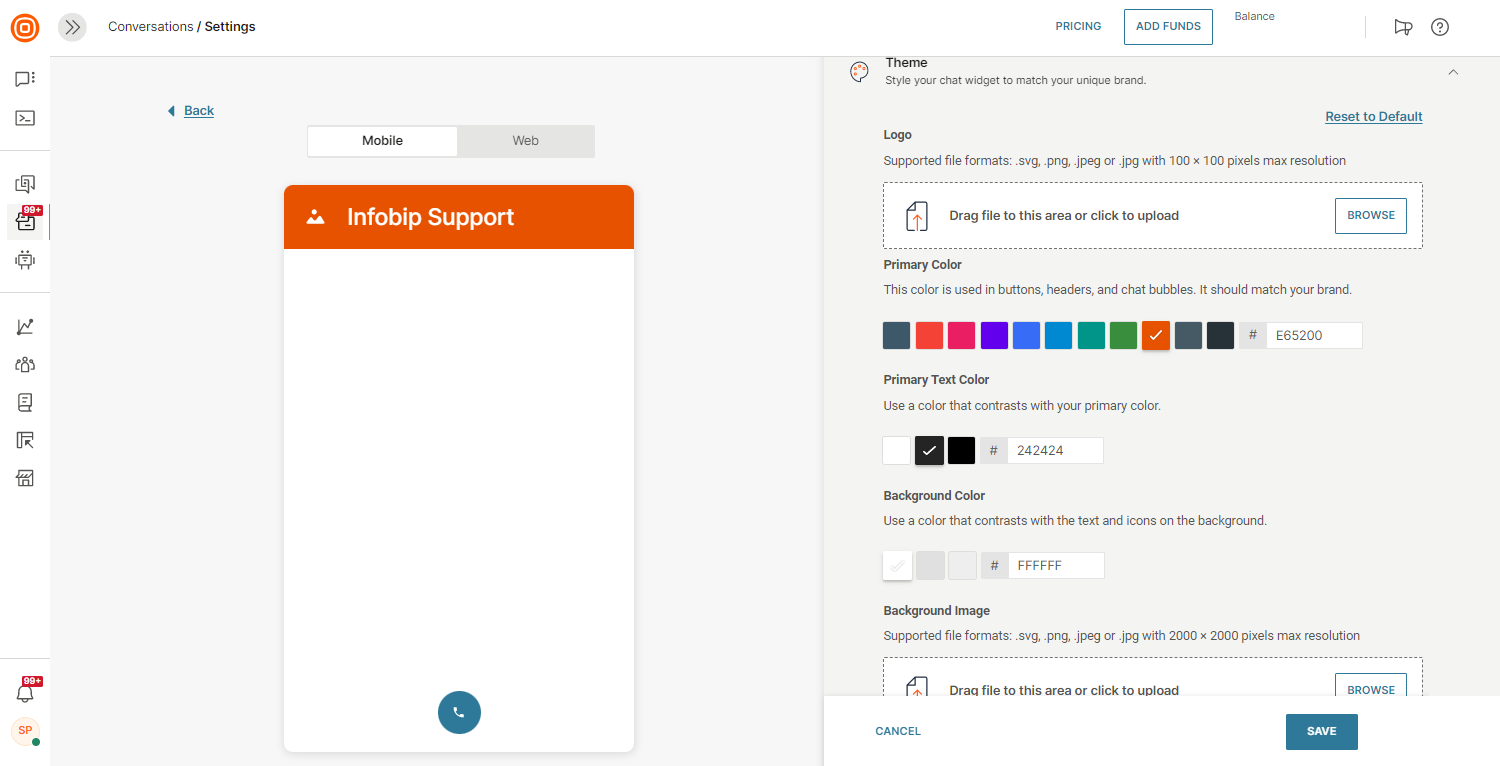Collapse the Theme section chevron
Viewport: 1500px width, 766px height.
pyautogui.click(x=1453, y=72)
